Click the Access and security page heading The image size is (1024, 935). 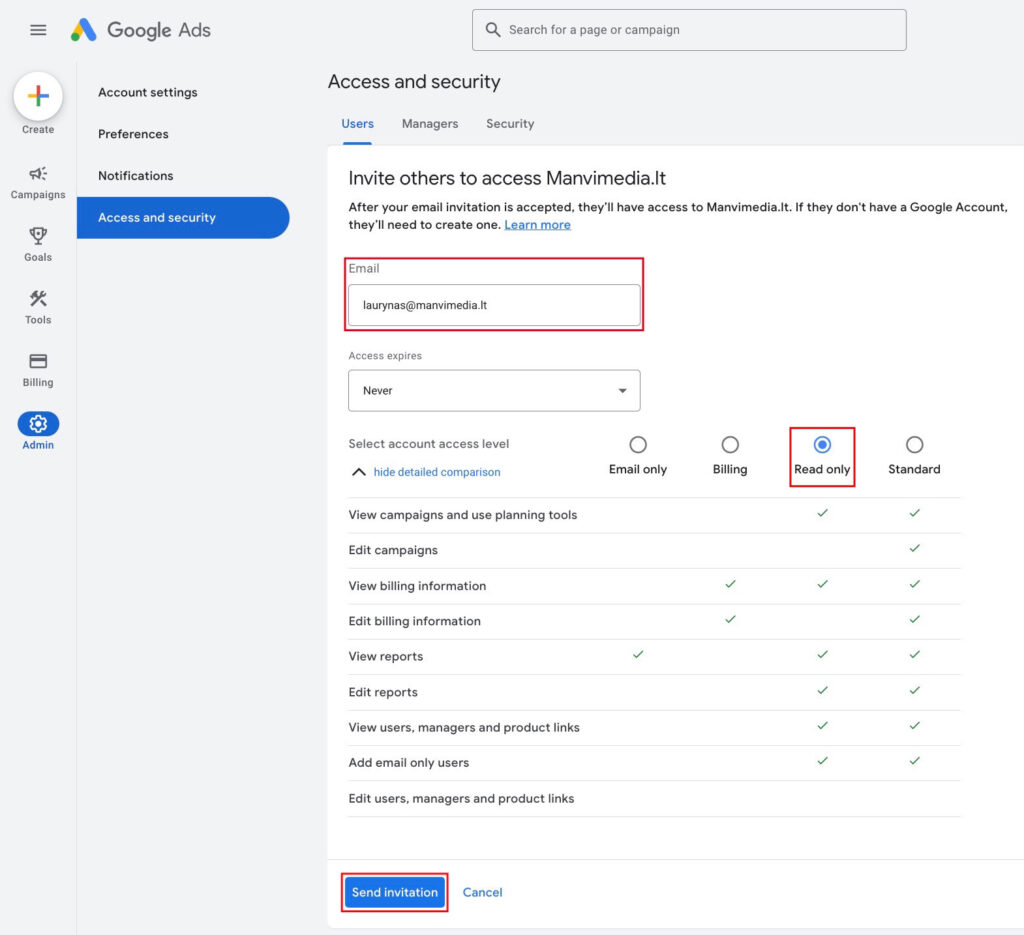pyautogui.click(x=414, y=82)
